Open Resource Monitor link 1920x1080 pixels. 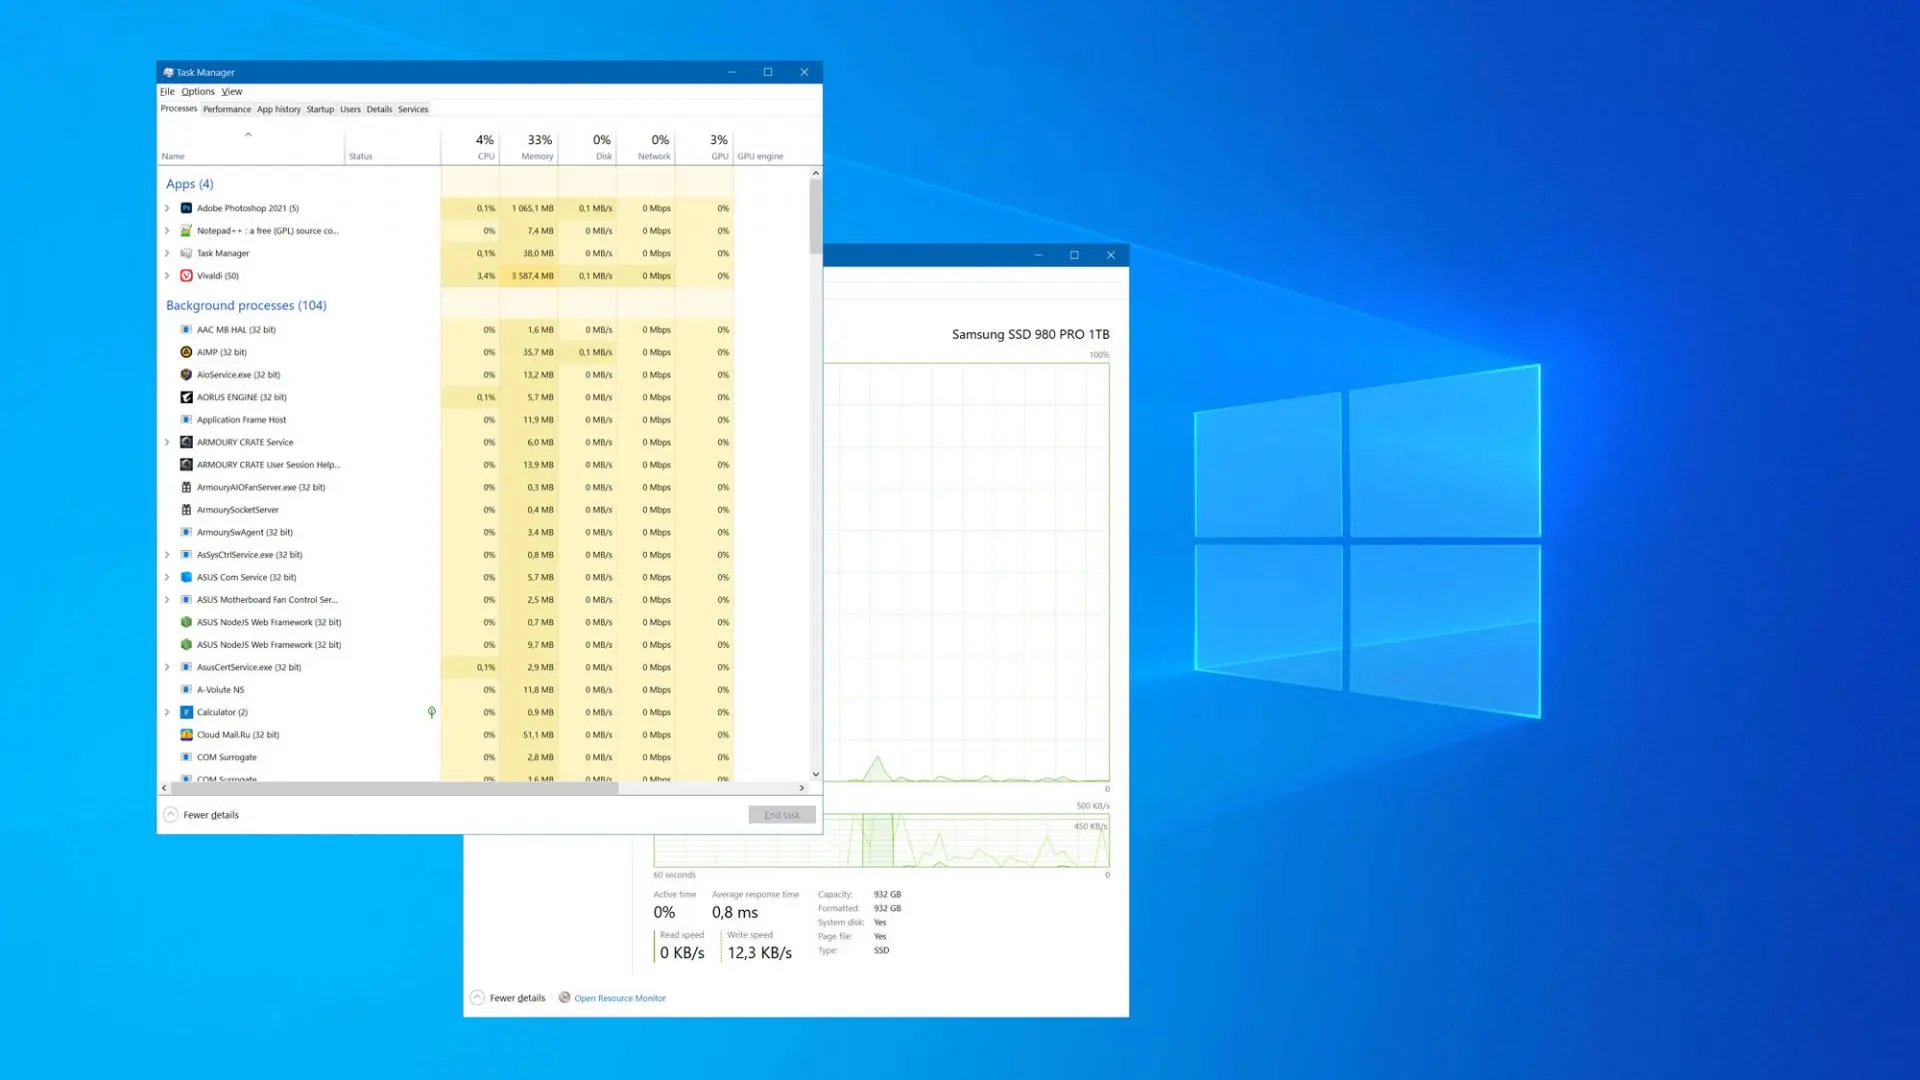coord(620,998)
